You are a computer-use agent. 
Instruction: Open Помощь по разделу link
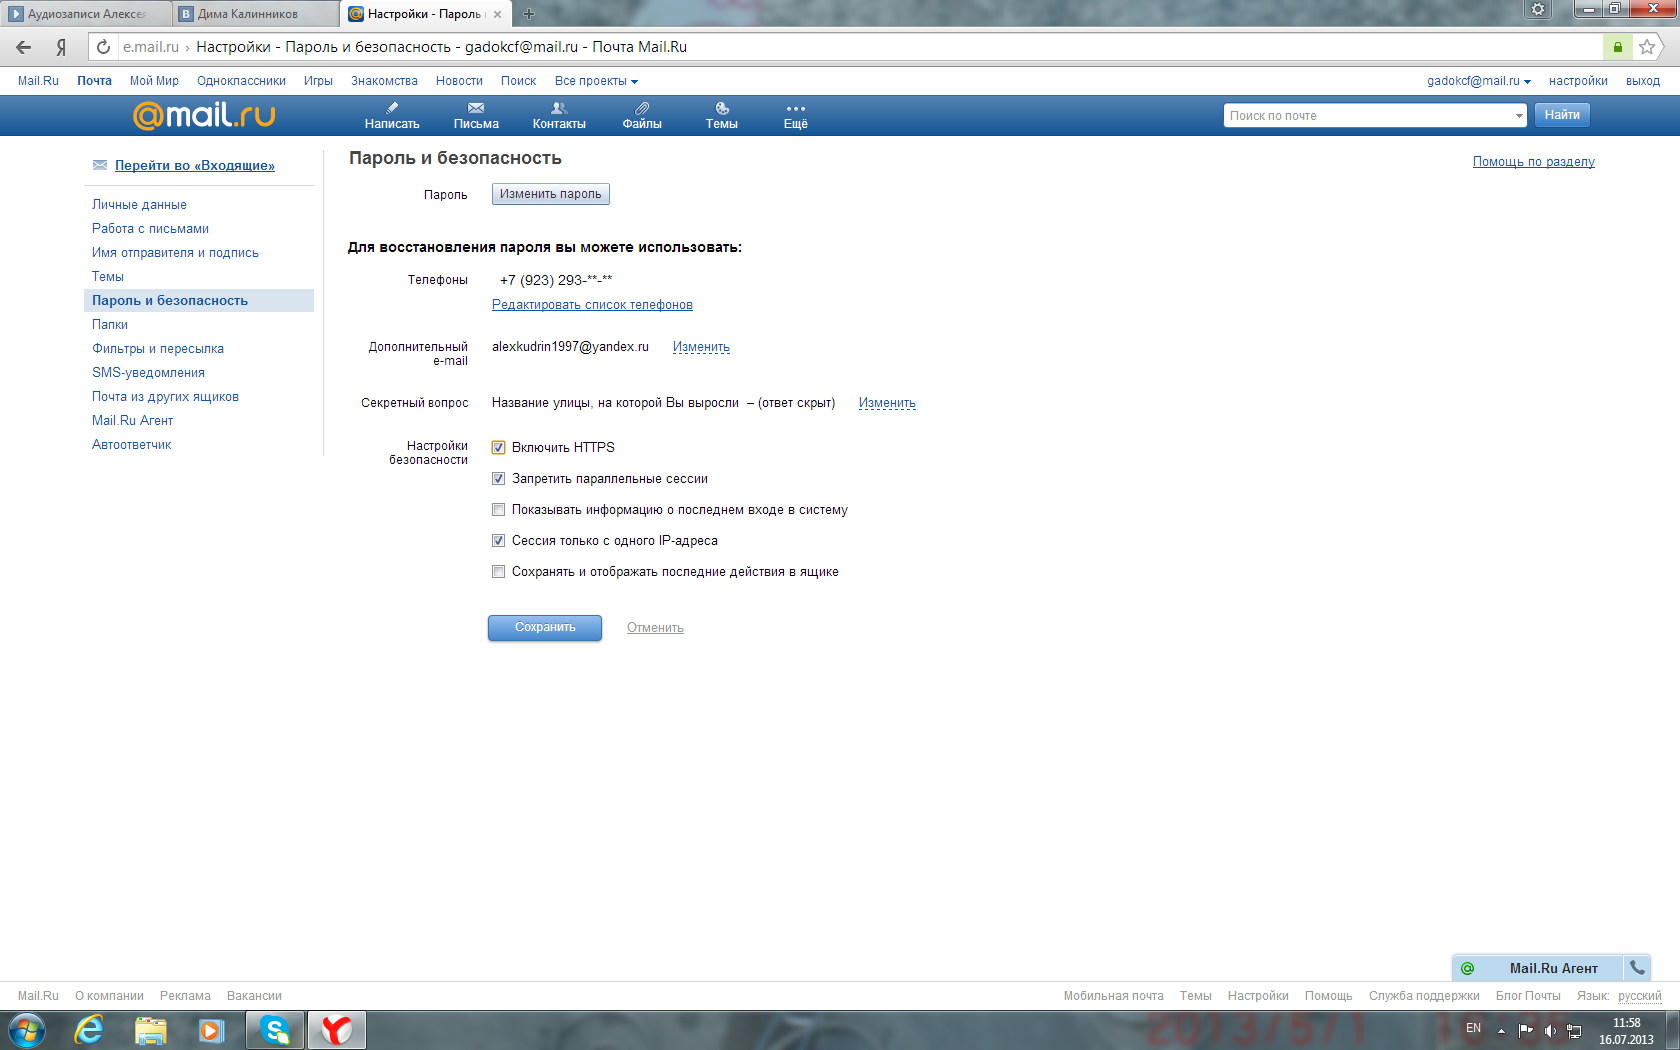pyautogui.click(x=1533, y=162)
